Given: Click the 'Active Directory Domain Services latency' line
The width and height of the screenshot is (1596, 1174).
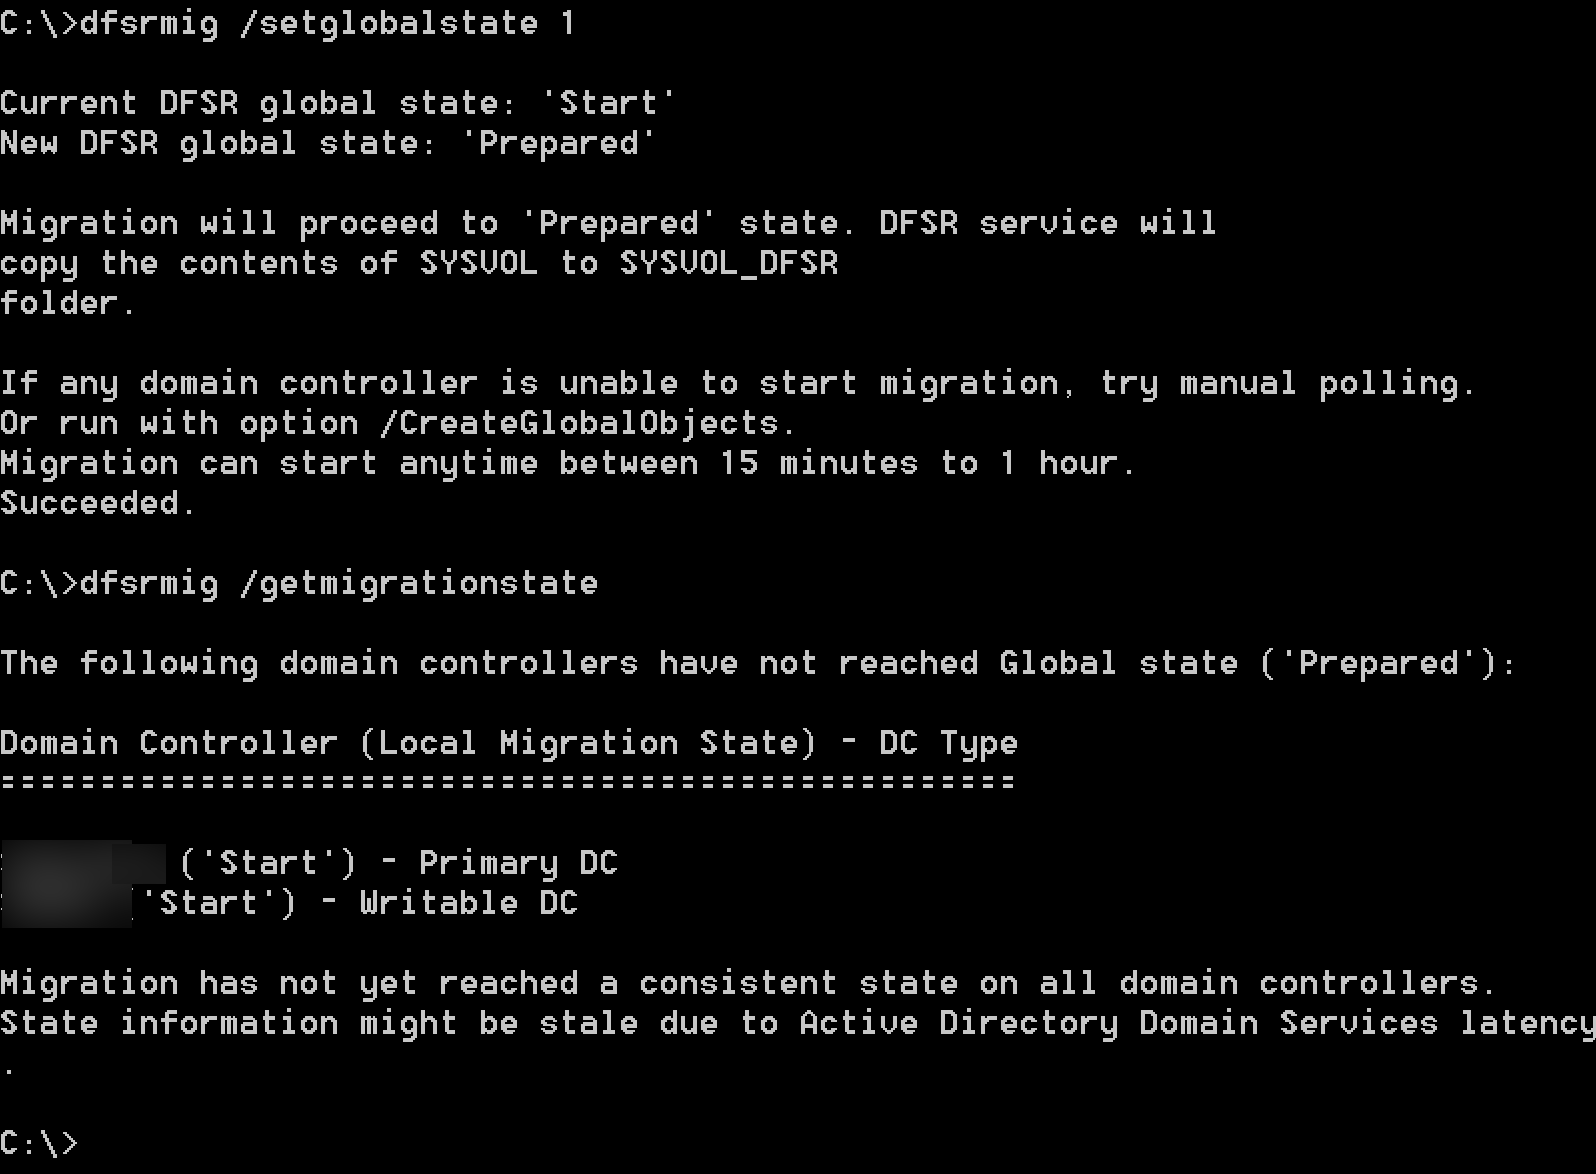Looking at the screenshot, I should [x=798, y=1023].
